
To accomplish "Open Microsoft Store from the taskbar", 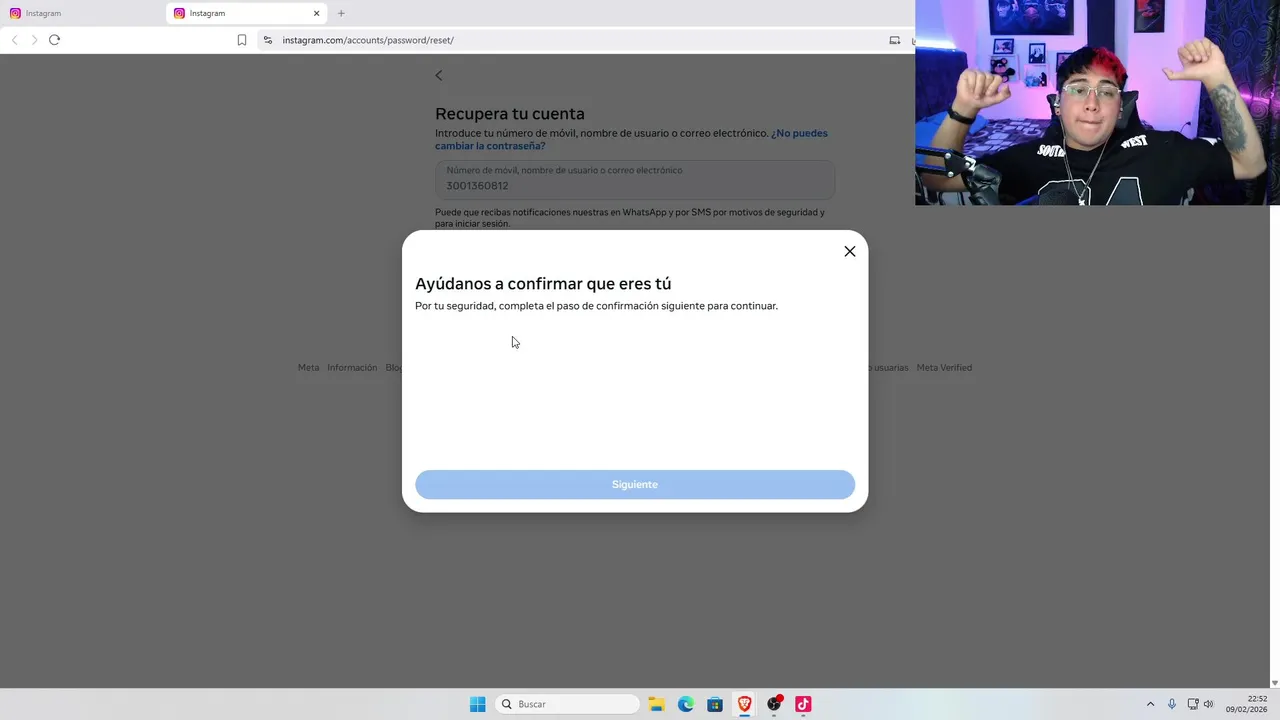I will point(715,704).
